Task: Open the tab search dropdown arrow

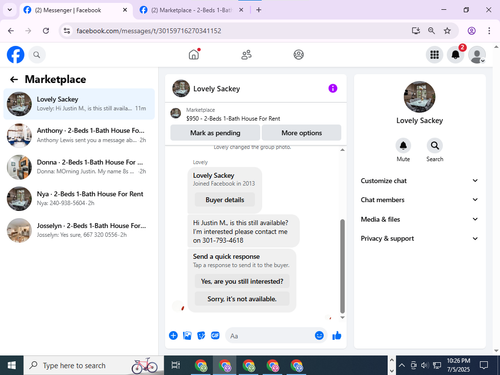Action: 10,10
